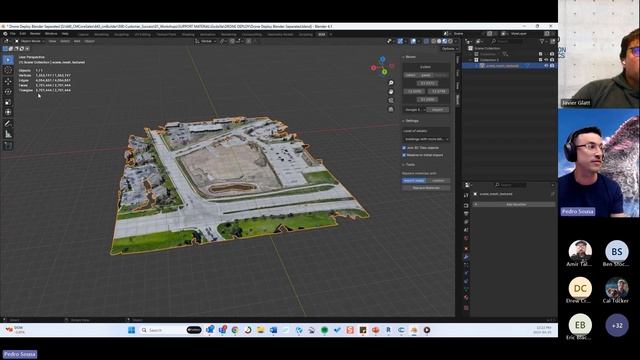Collapse Collection 2 in the outliner
The height and width of the screenshot is (360, 640).
[x=471, y=60]
